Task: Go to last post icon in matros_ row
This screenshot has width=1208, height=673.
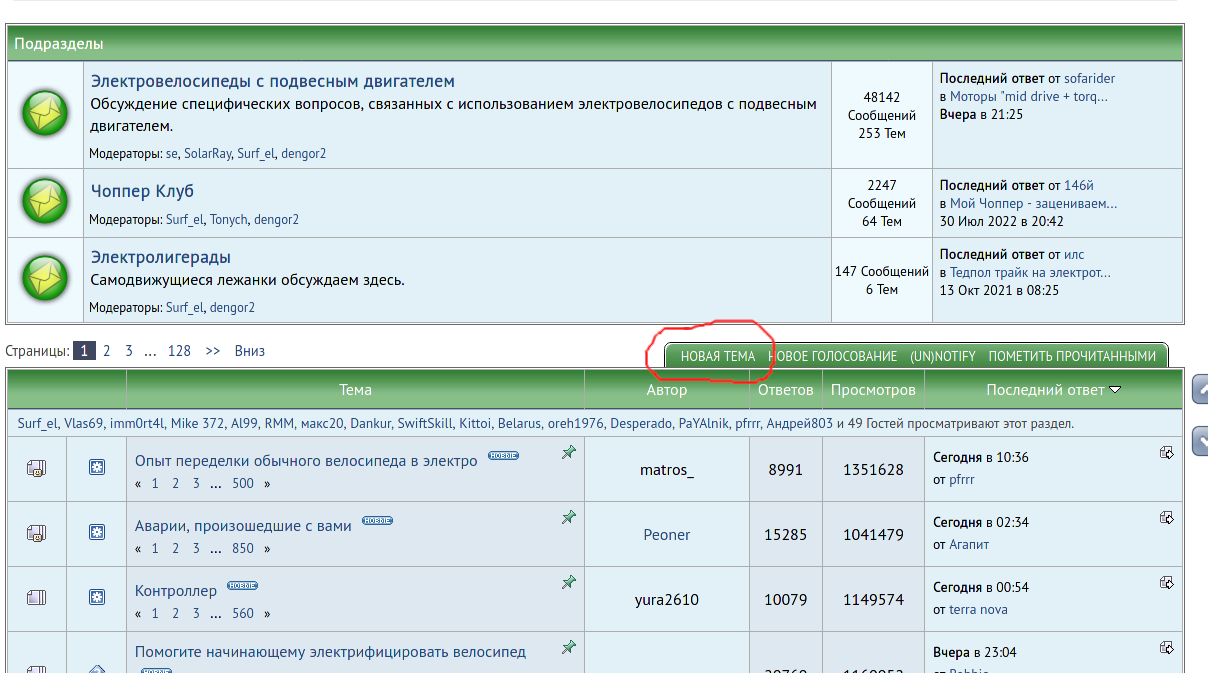Action: 1166,453
